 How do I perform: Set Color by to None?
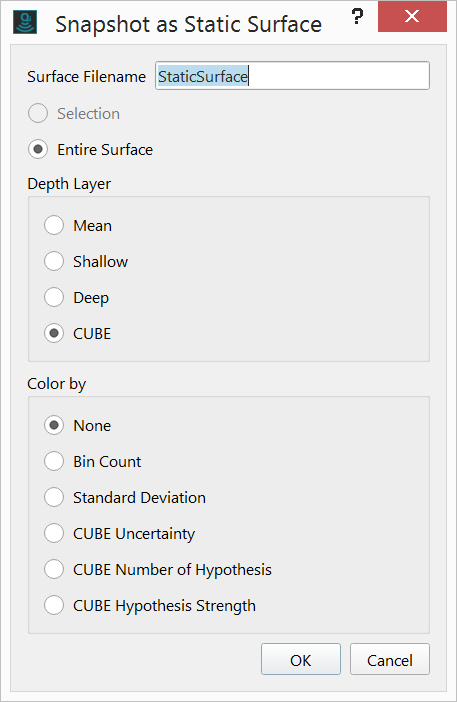coord(77,425)
